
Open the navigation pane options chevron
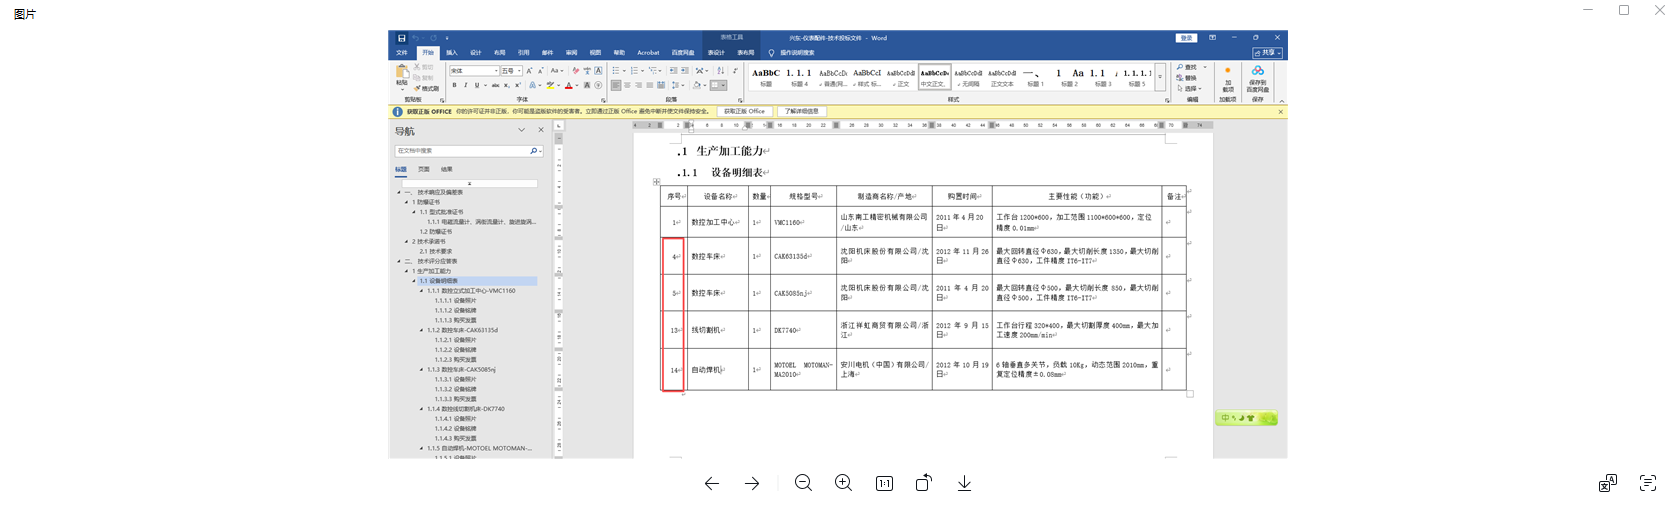point(521,130)
